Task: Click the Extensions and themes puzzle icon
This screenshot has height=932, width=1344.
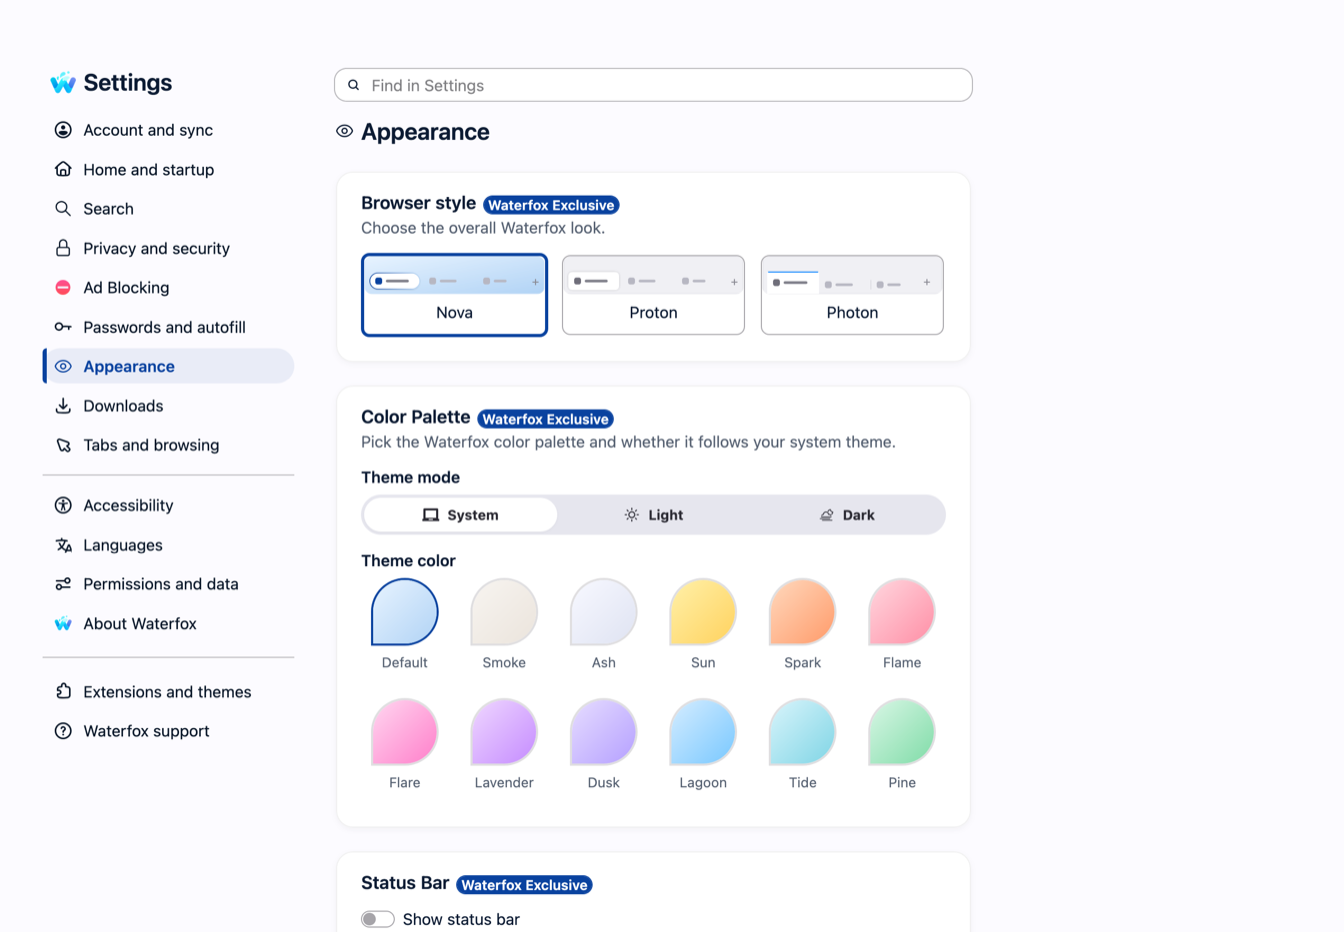Action: pyautogui.click(x=63, y=691)
